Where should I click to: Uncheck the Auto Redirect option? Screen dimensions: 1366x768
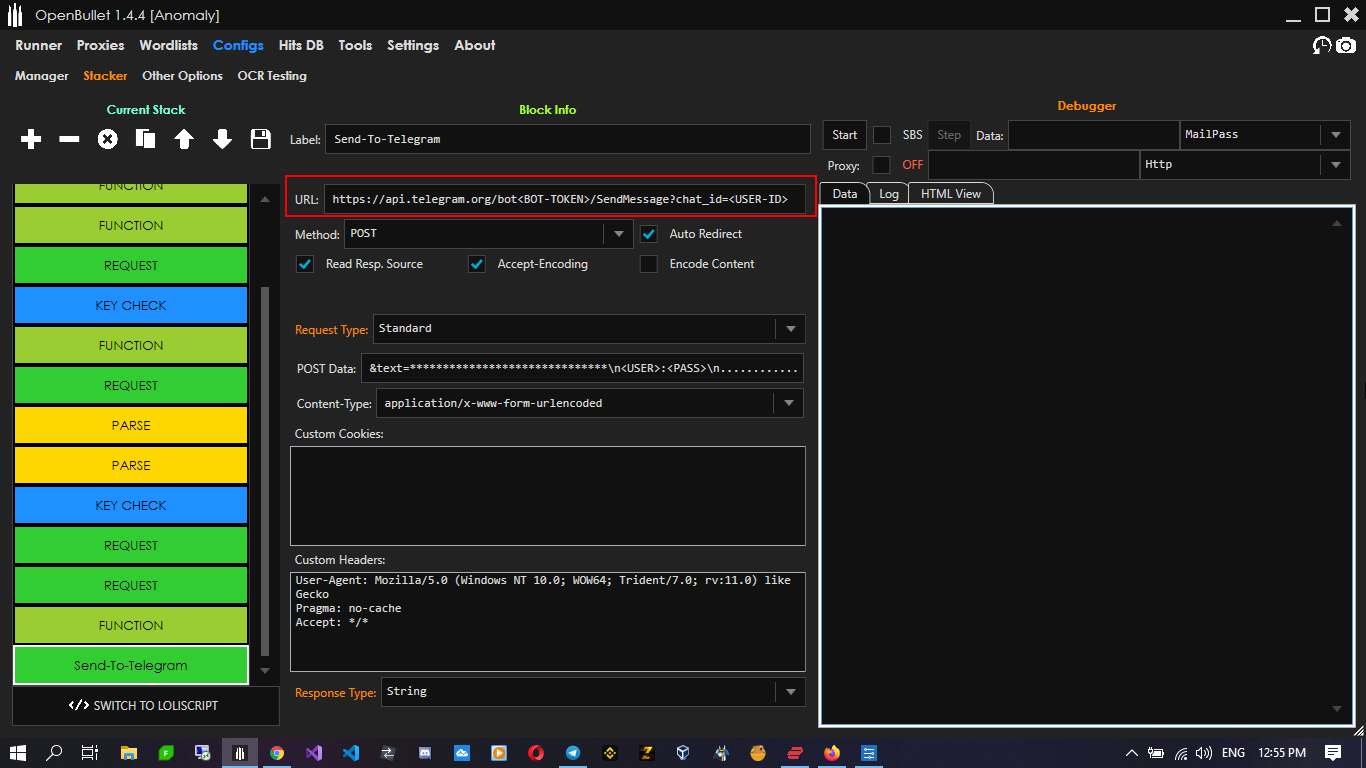(650, 234)
